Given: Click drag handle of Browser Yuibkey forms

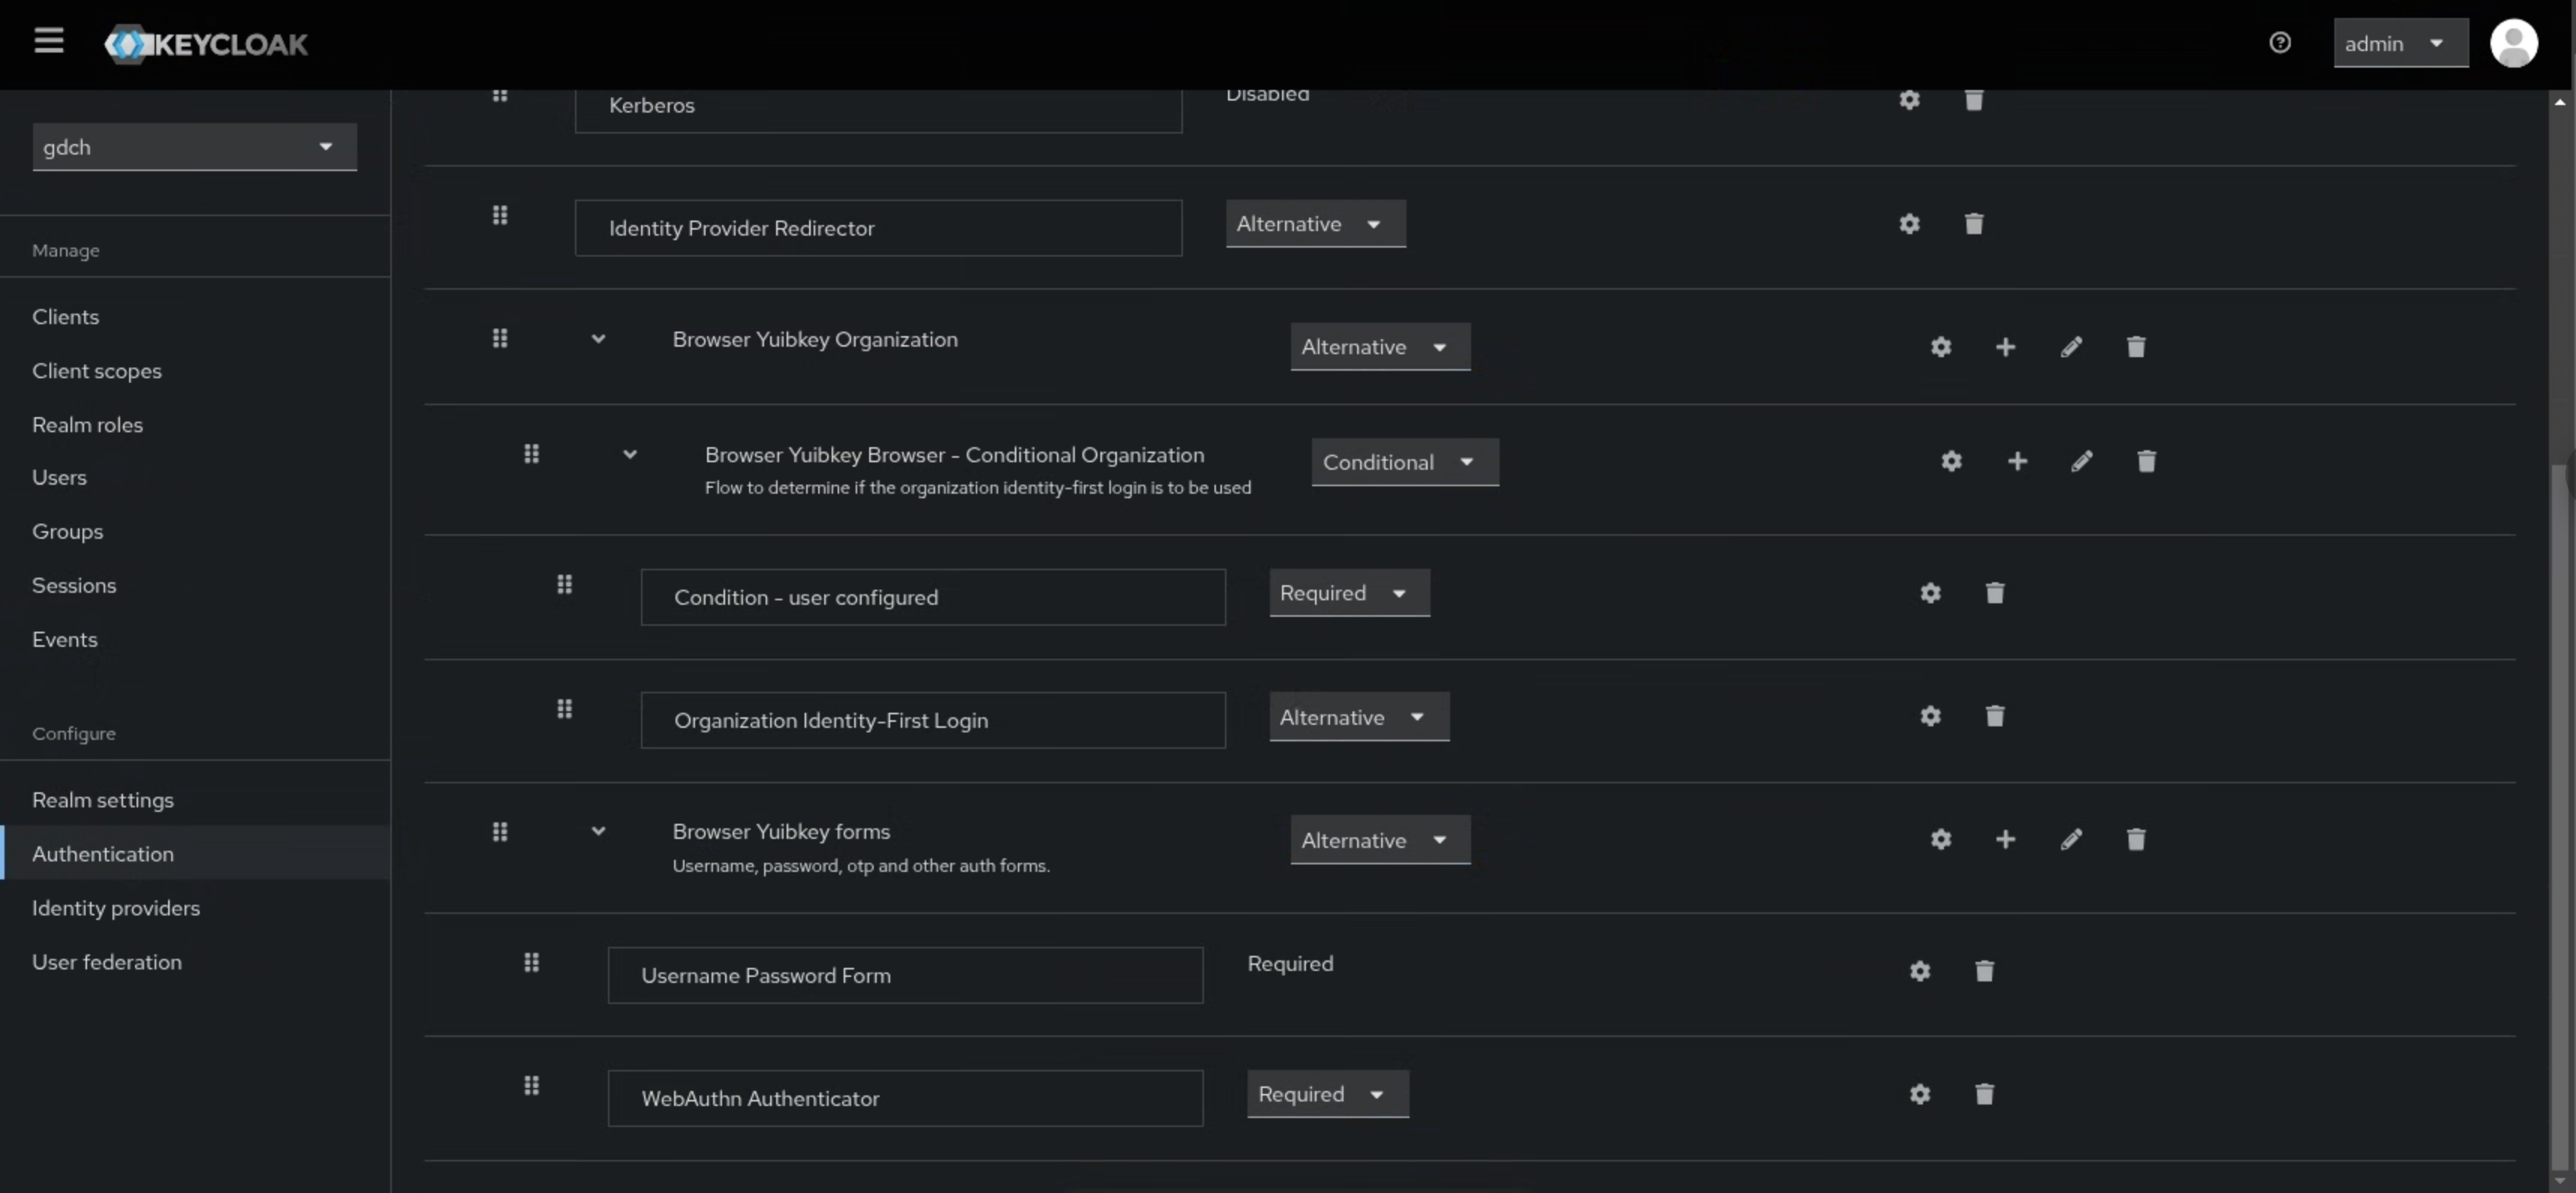Looking at the screenshot, I should 500,831.
